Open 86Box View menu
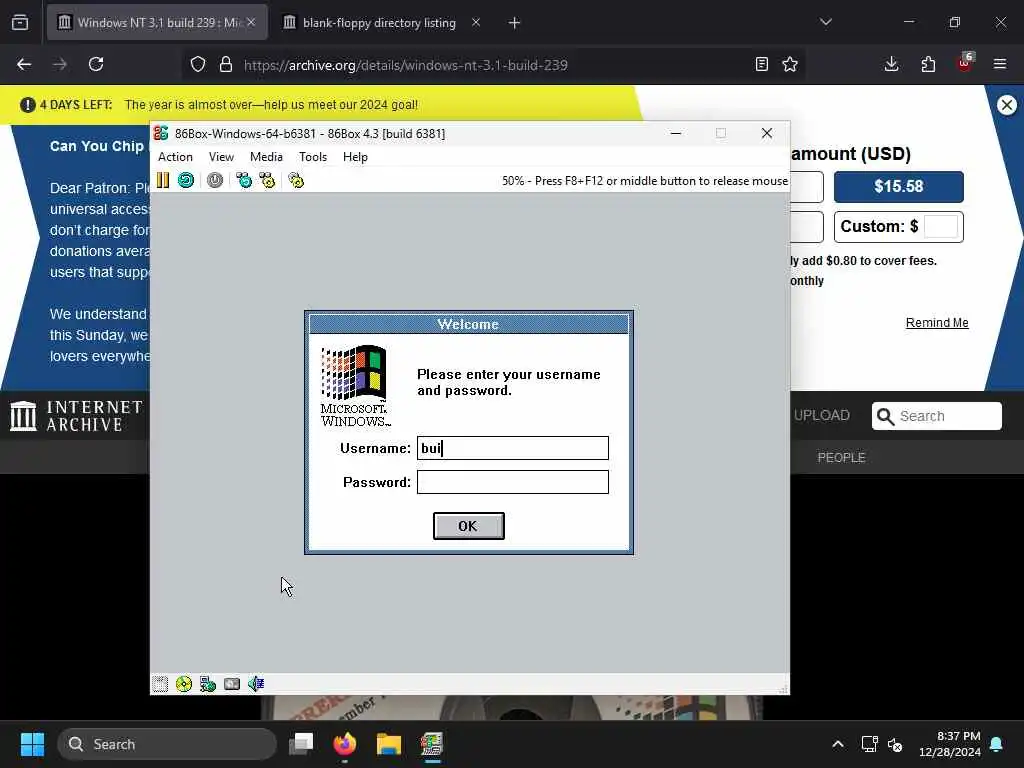Image resolution: width=1024 pixels, height=768 pixels. click(x=221, y=157)
